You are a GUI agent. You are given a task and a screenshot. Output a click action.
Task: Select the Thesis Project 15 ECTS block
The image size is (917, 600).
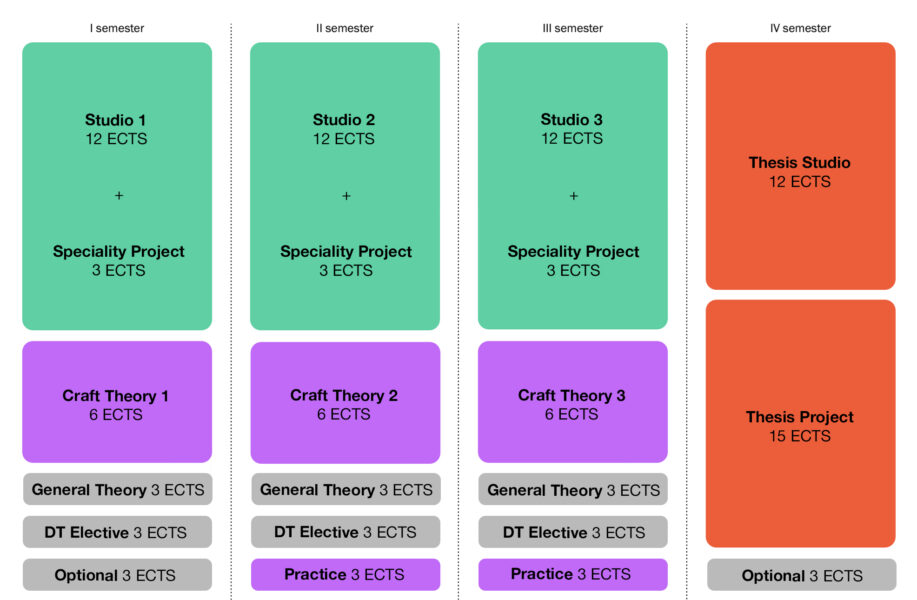point(800,424)
